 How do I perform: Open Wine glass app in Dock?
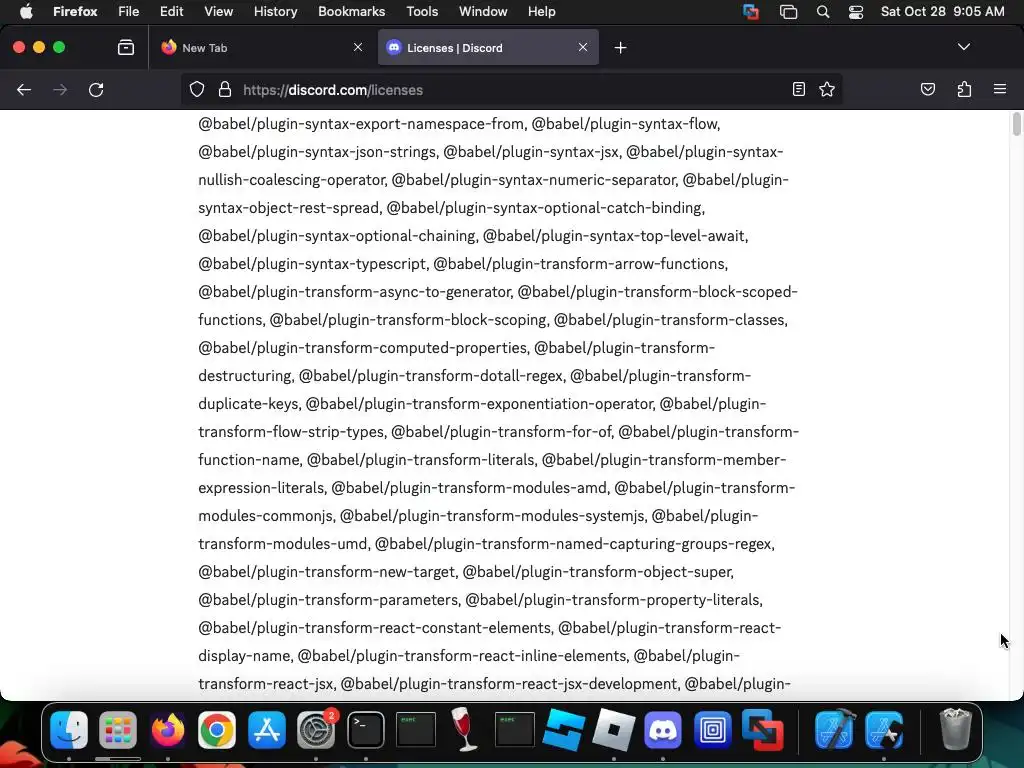464,729
